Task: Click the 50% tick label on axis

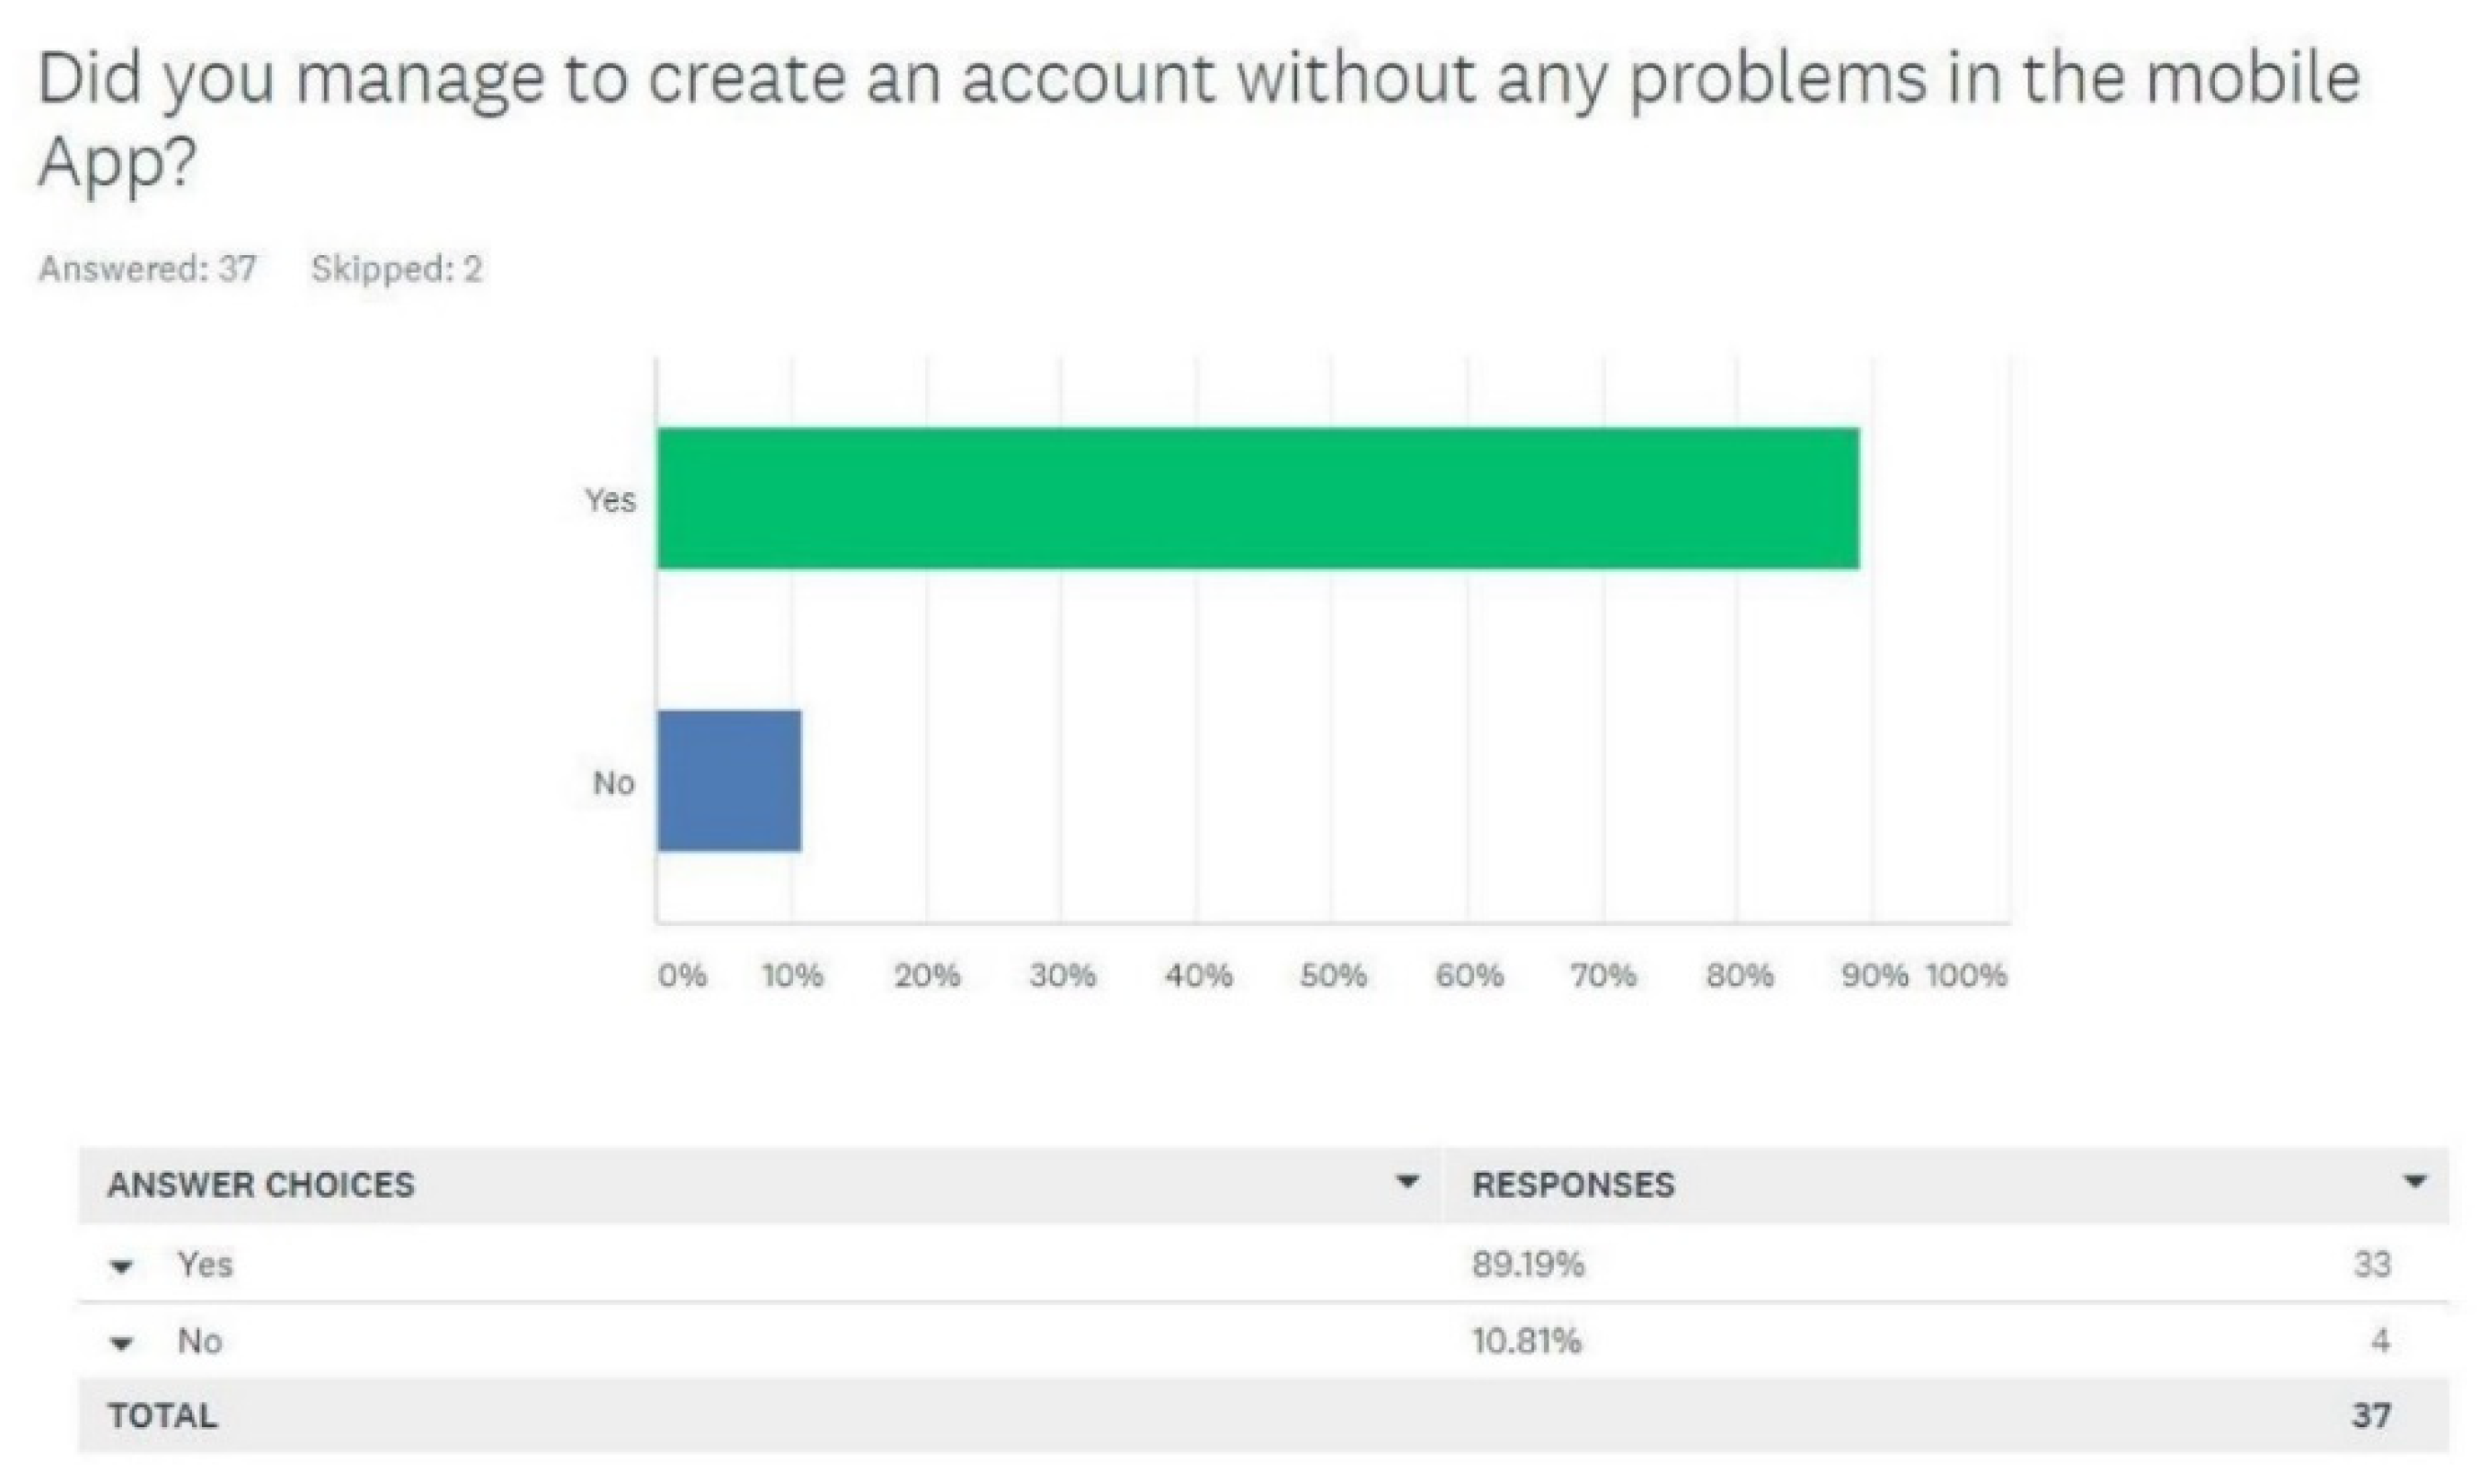Action: coord(1332,975)
